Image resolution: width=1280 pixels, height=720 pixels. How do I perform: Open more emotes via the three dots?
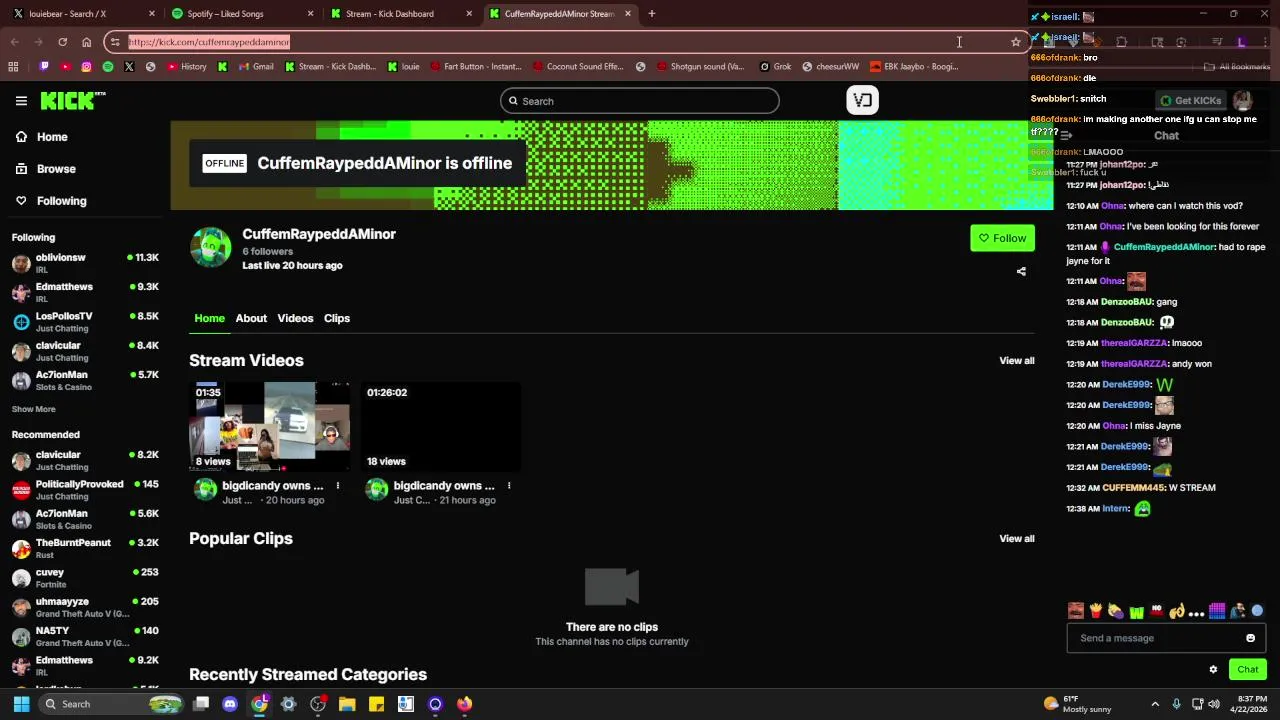[x=1196, y=611]
